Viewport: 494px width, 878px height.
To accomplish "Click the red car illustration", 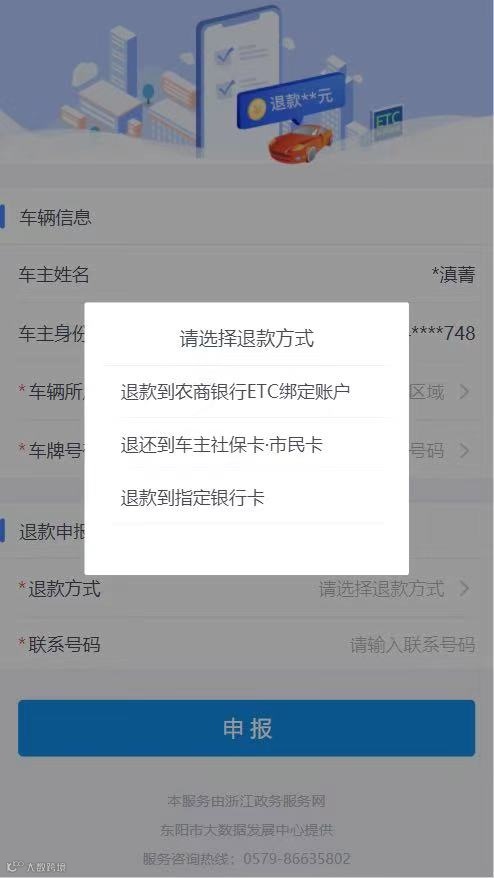I will [x=301, y=142].
